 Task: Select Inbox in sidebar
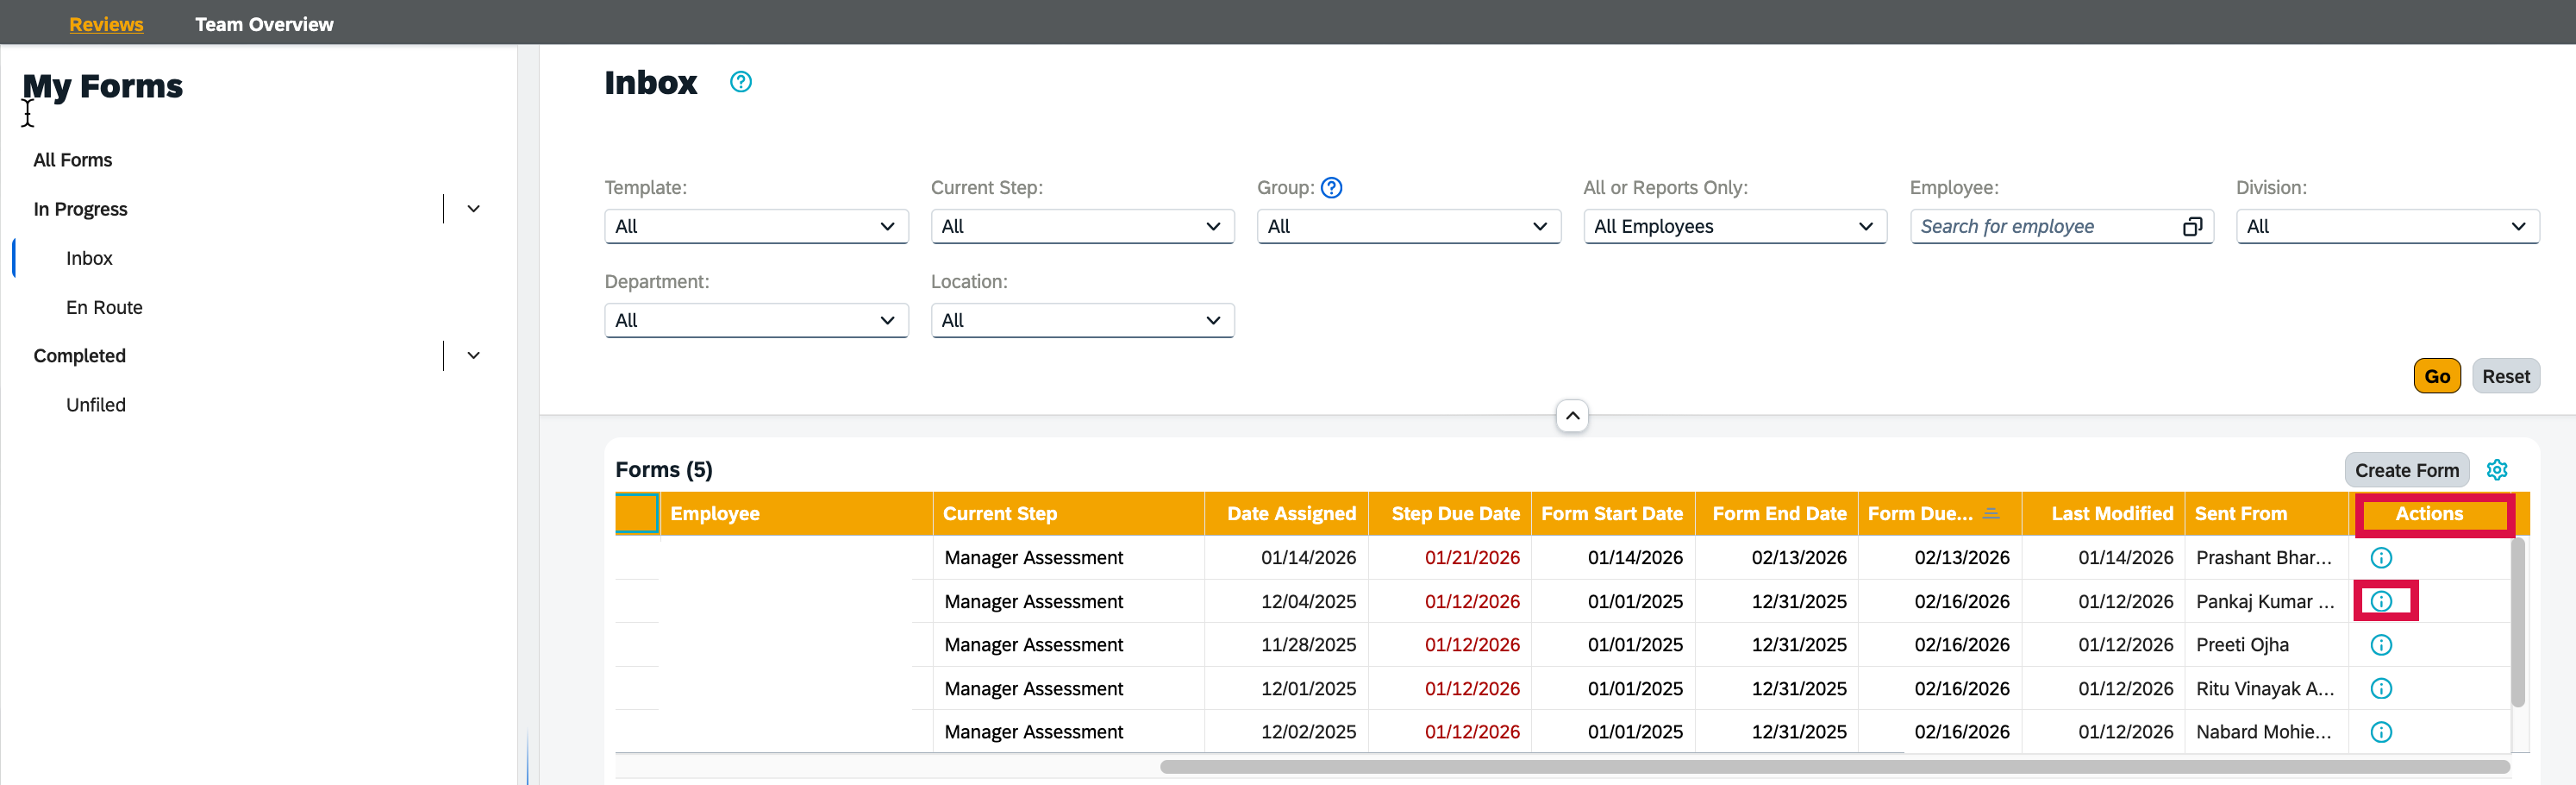89,258
